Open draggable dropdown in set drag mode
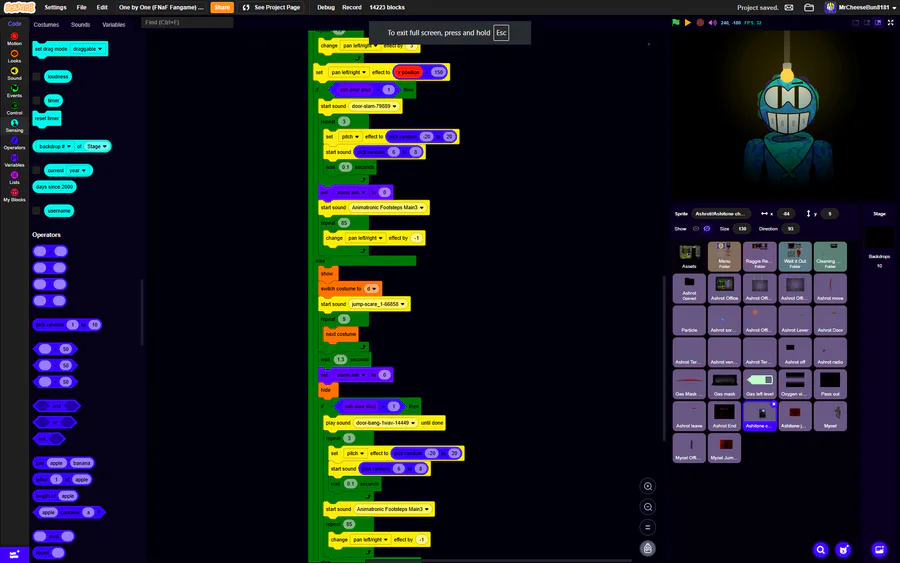The width and height of the screenshot is (900, 563). pyautogui.click(x=88, y=49)
